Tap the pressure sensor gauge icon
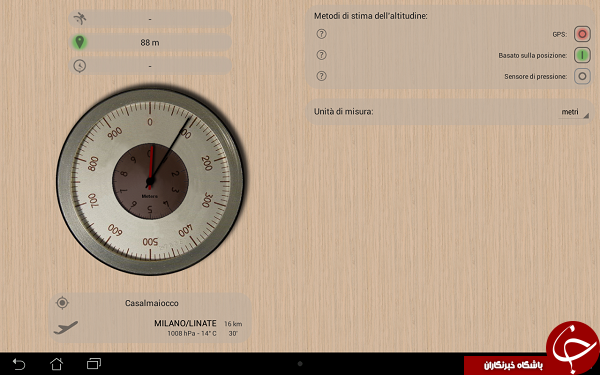Viewport: 600px width, 375px height. pos(80,66)
